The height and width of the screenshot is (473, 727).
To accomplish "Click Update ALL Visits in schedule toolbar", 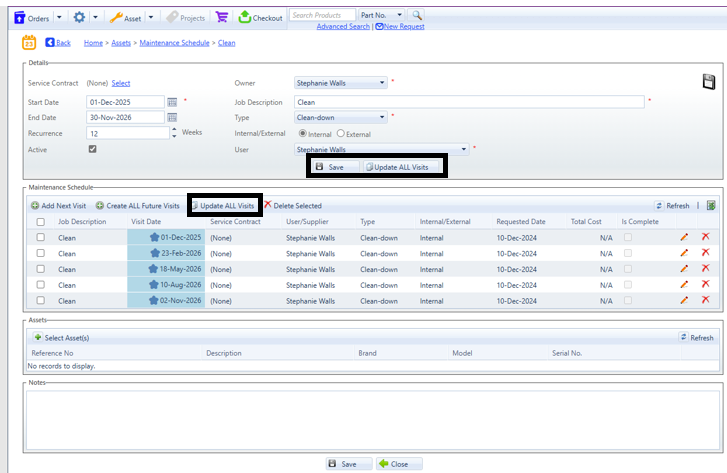I will point(225,205).
